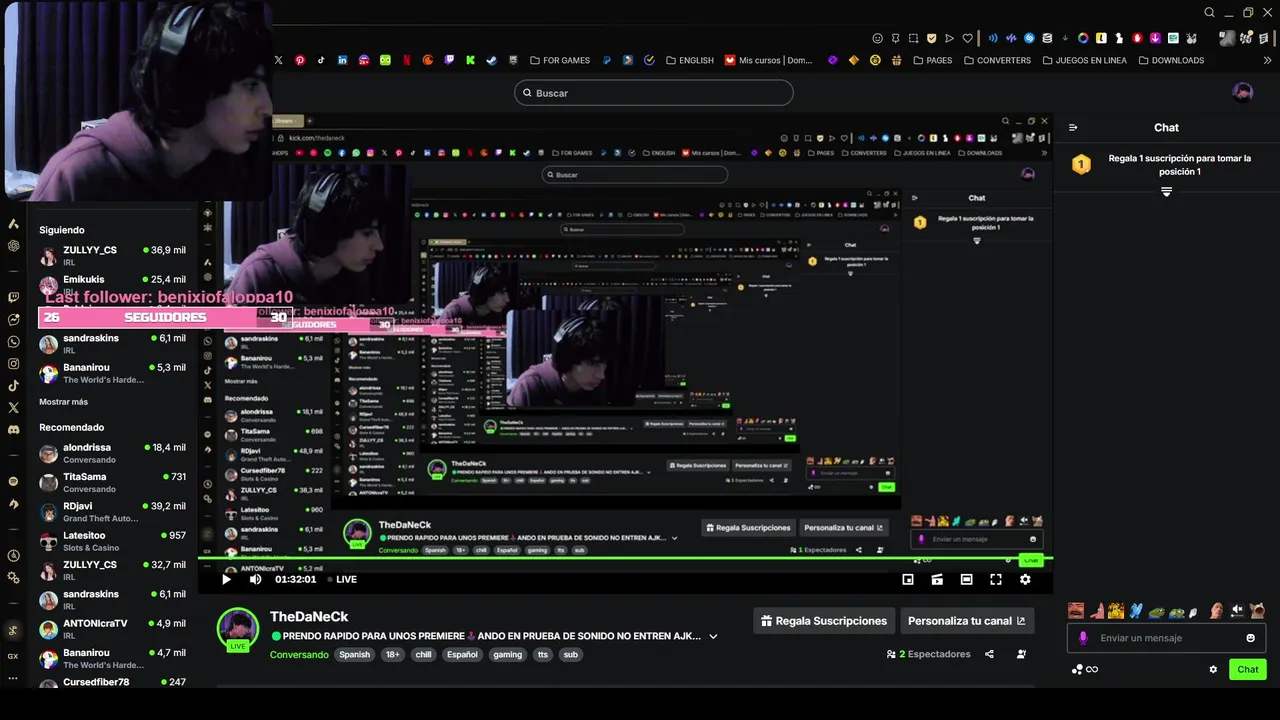This screenshot has height=720, width=1280.
Task: Open alondrissa recommended channel
Action: [x=113, y=453]
